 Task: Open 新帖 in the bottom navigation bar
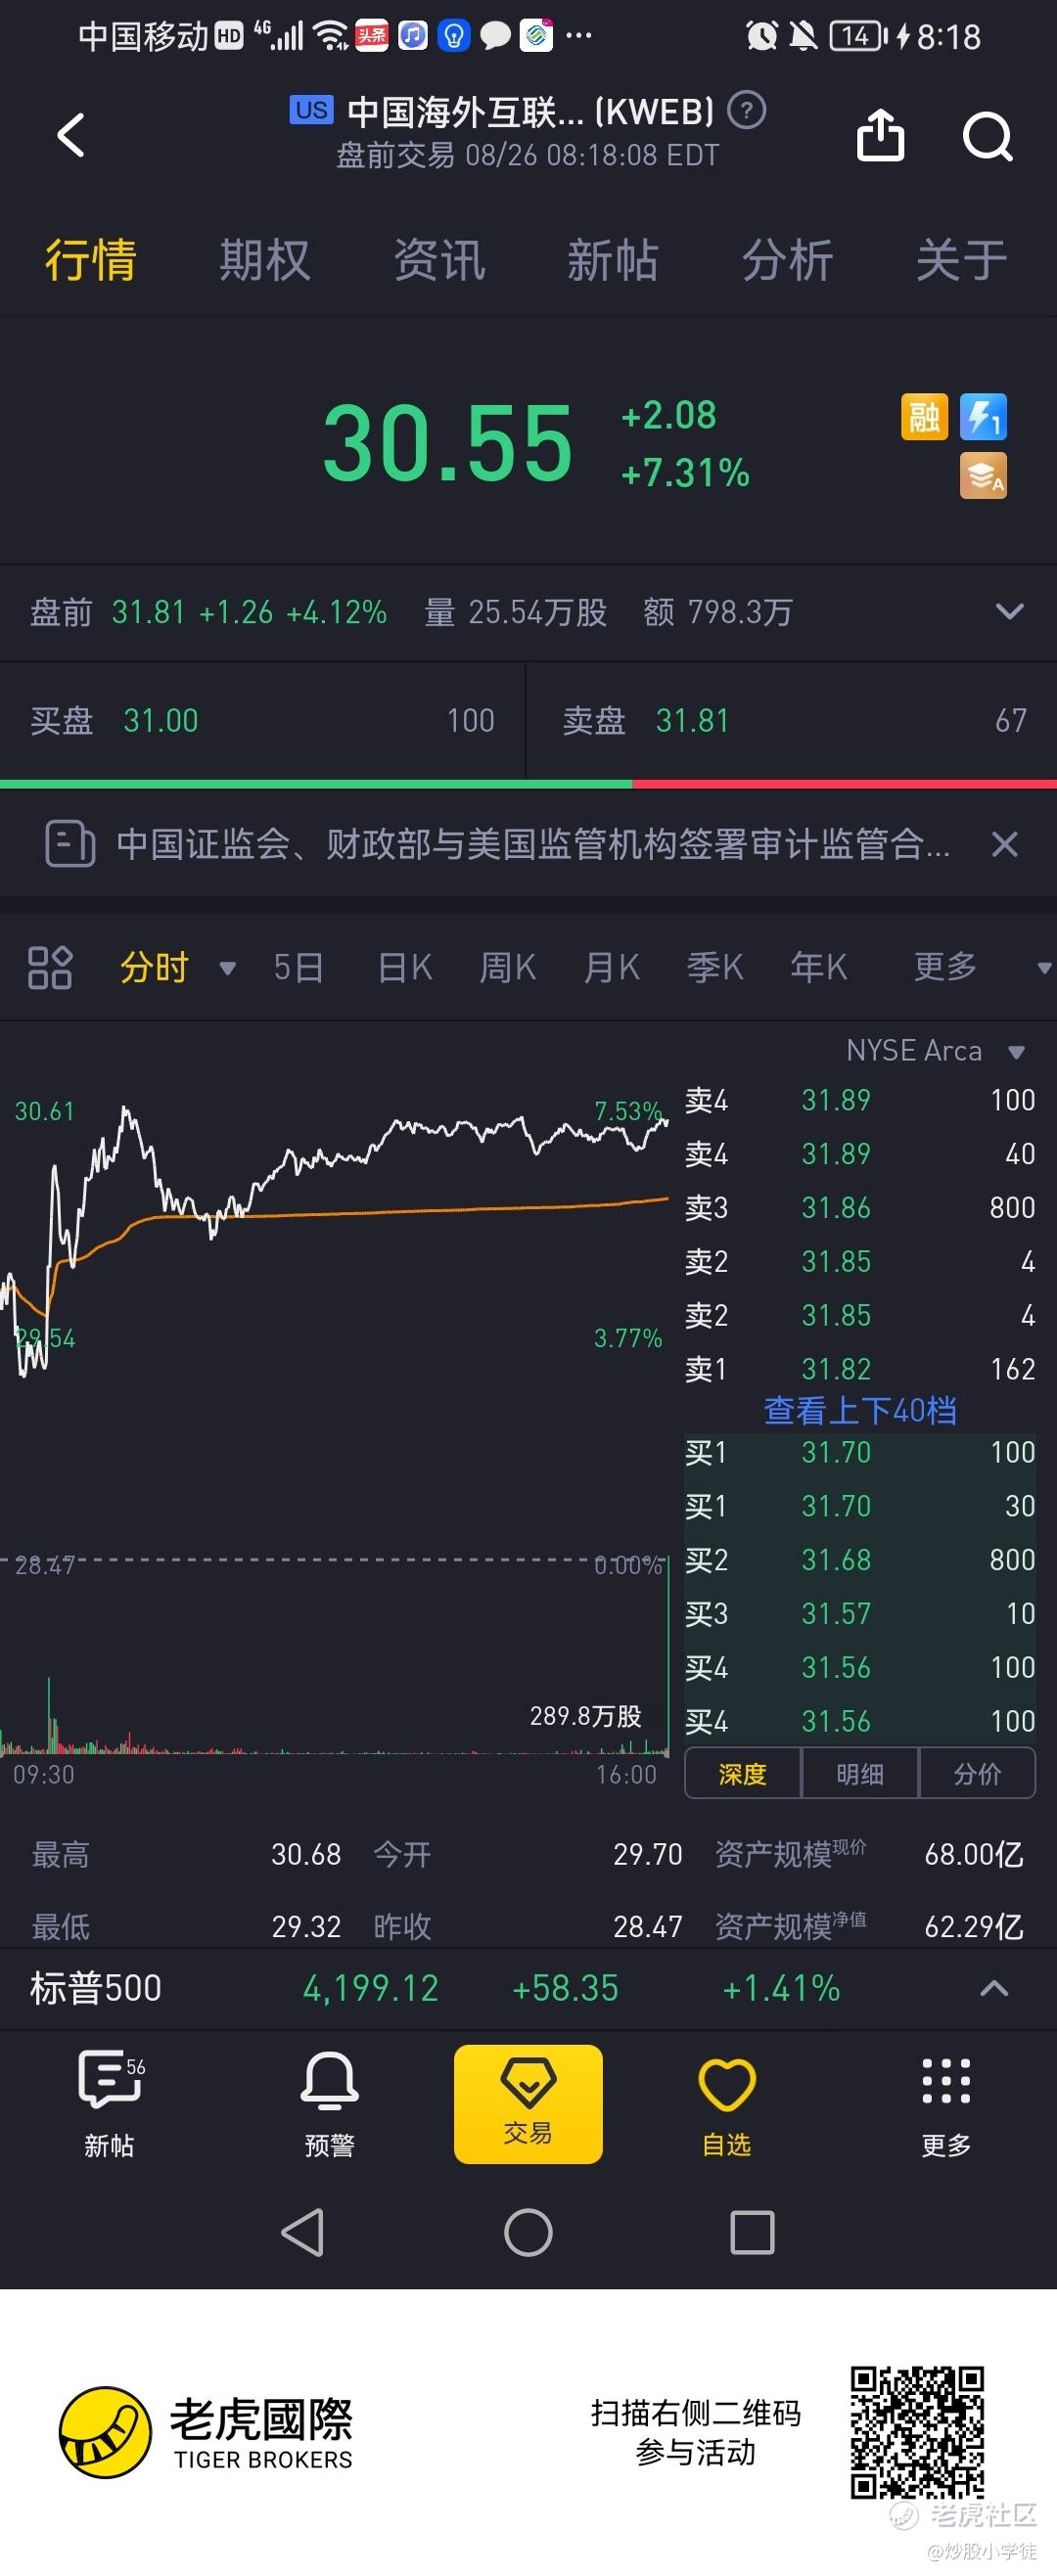110,2103
